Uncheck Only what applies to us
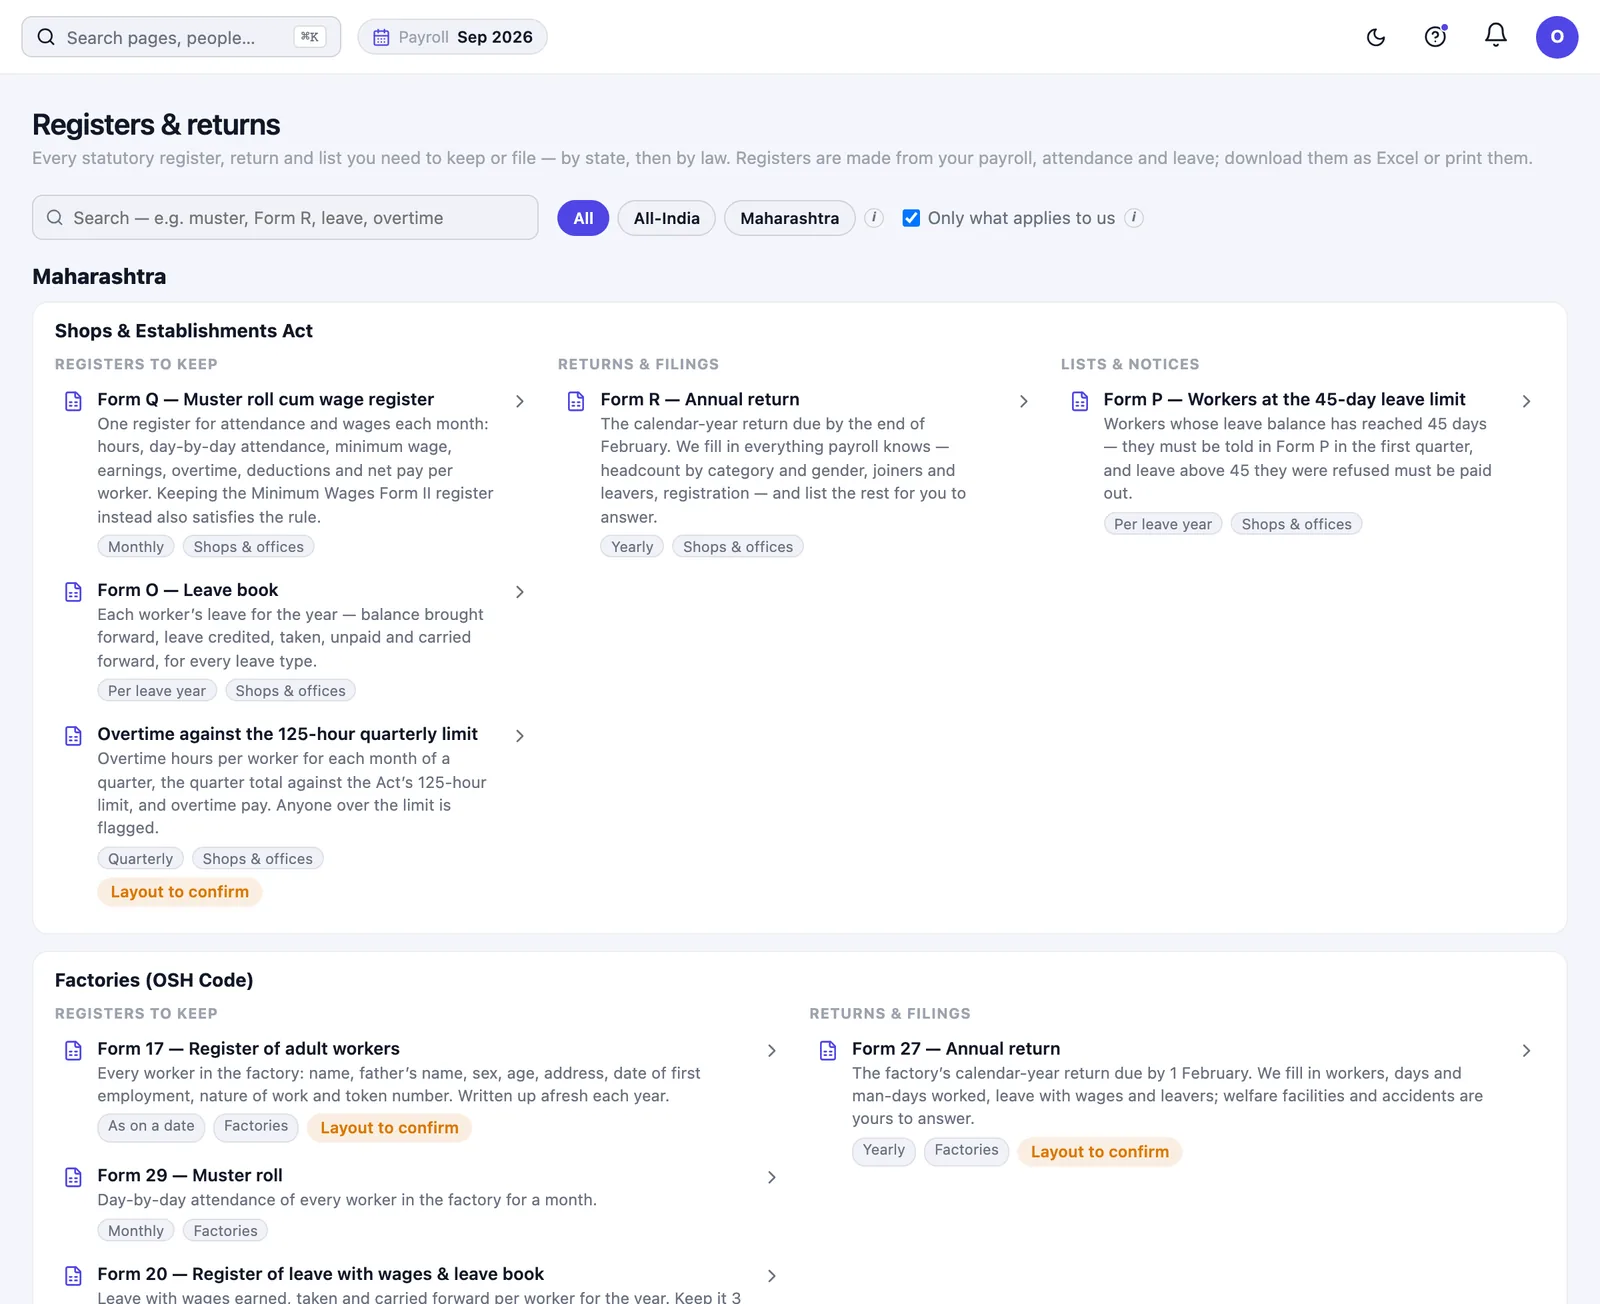The width and height of the screenshot is (1600, 1304). click(x=911, y=218)
